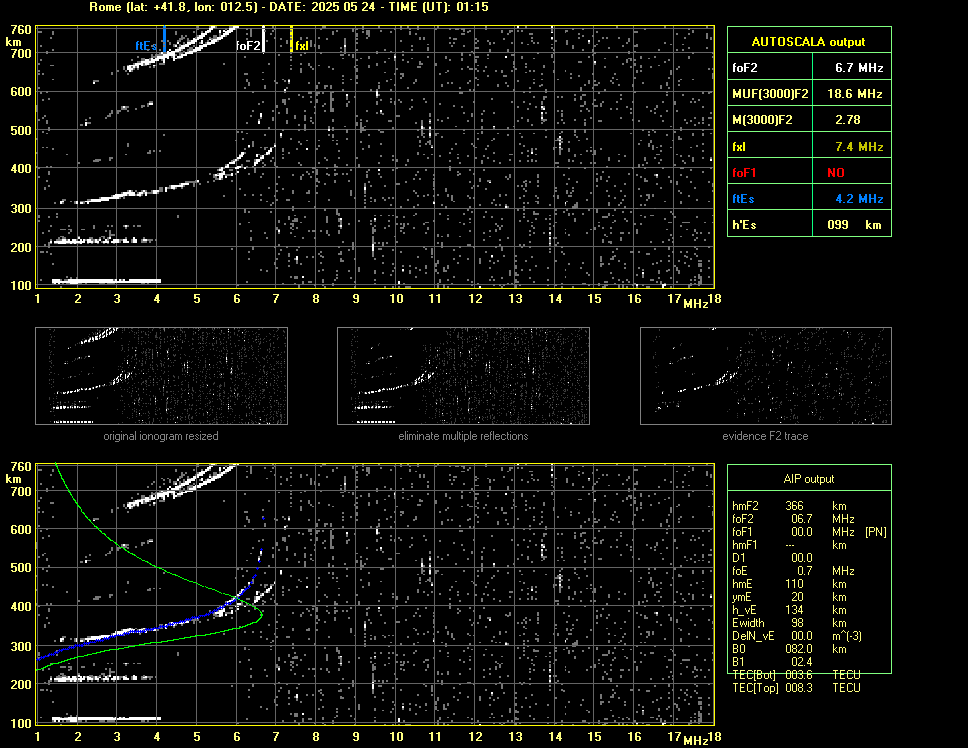Click the red foF1 value 'NO'

[x=836, y=173]
